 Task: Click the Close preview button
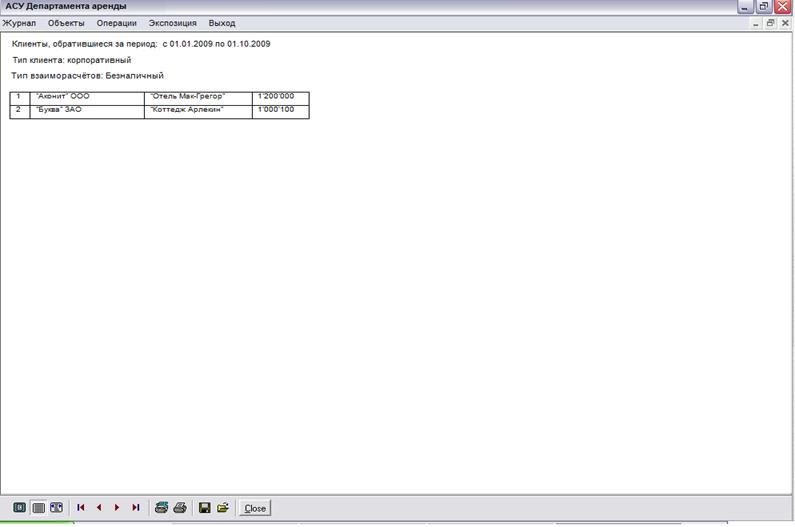tap(255, 508)
